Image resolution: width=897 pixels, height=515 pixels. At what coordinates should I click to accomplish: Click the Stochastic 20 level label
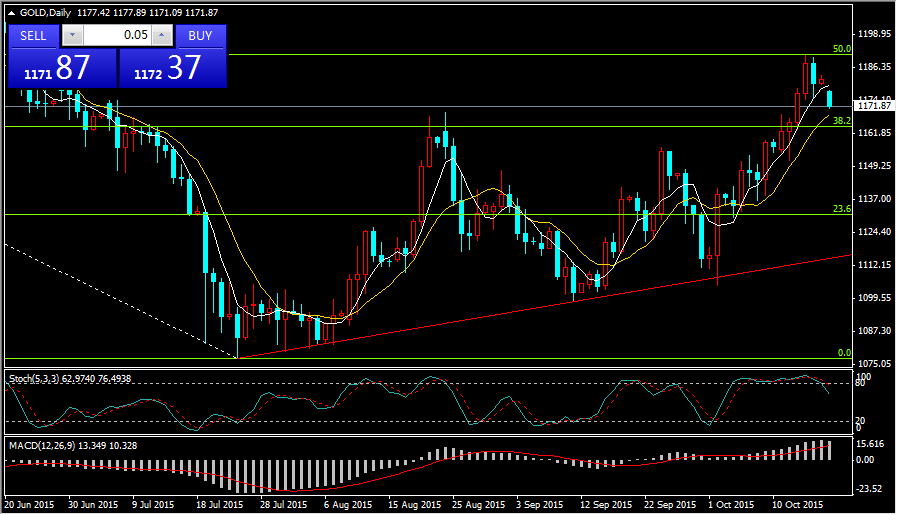860,421
